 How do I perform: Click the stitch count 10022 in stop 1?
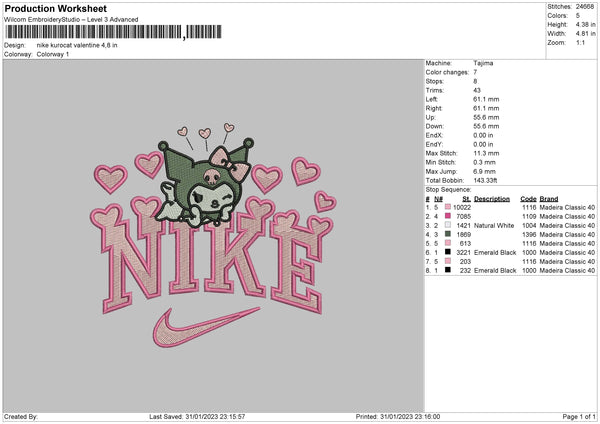[x=462, y=207]
